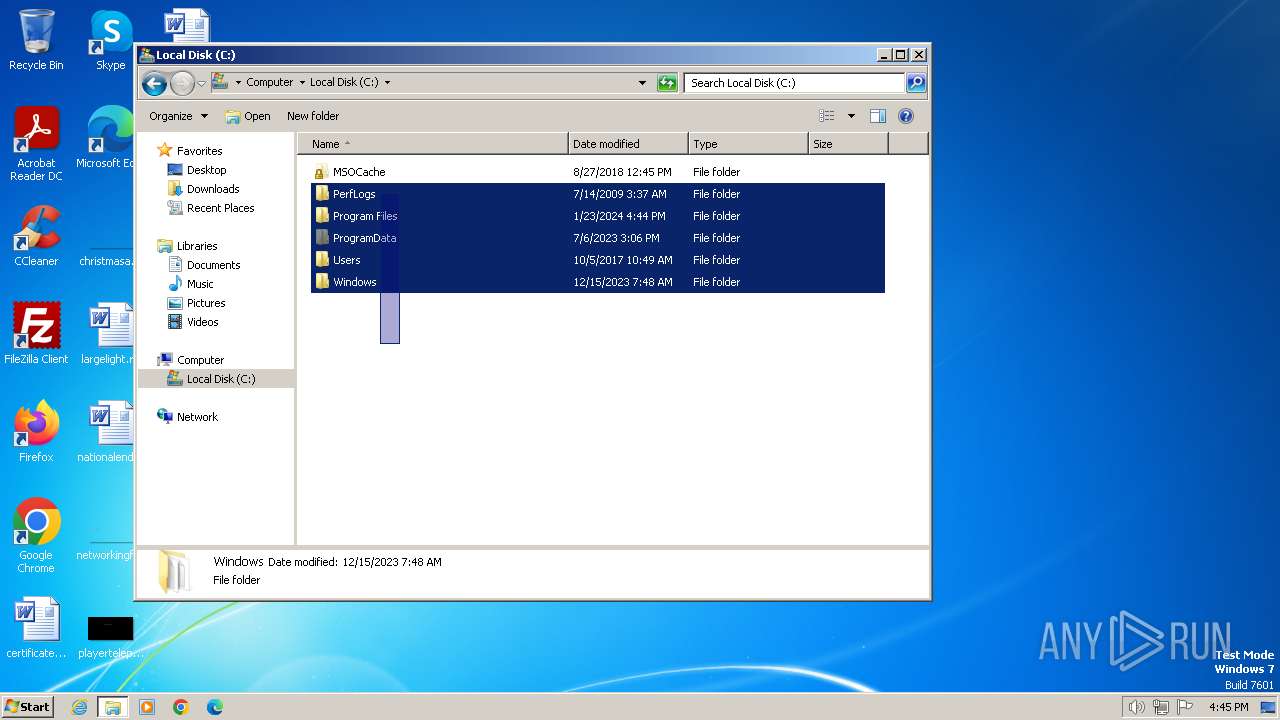Image resolution: width=1280 pixels, height=720 pixels.
Task: Select the FileZilla Client desktop icon
Action: pos(36,334)
